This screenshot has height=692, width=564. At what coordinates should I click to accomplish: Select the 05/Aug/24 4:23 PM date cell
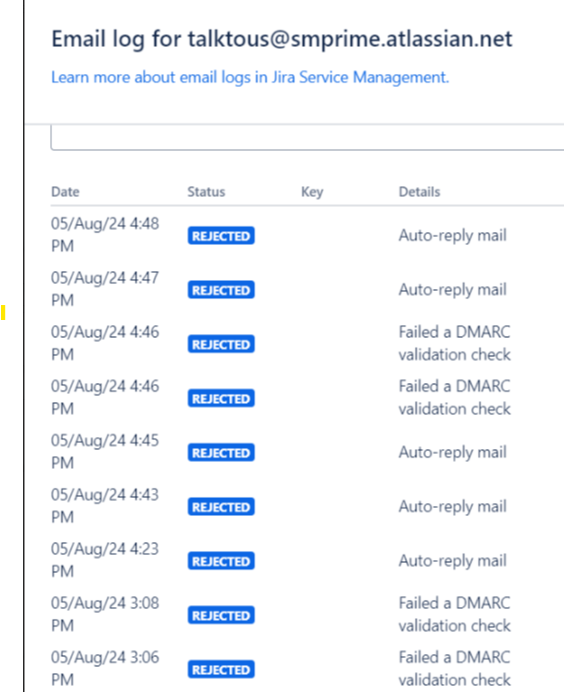[105, 560]
